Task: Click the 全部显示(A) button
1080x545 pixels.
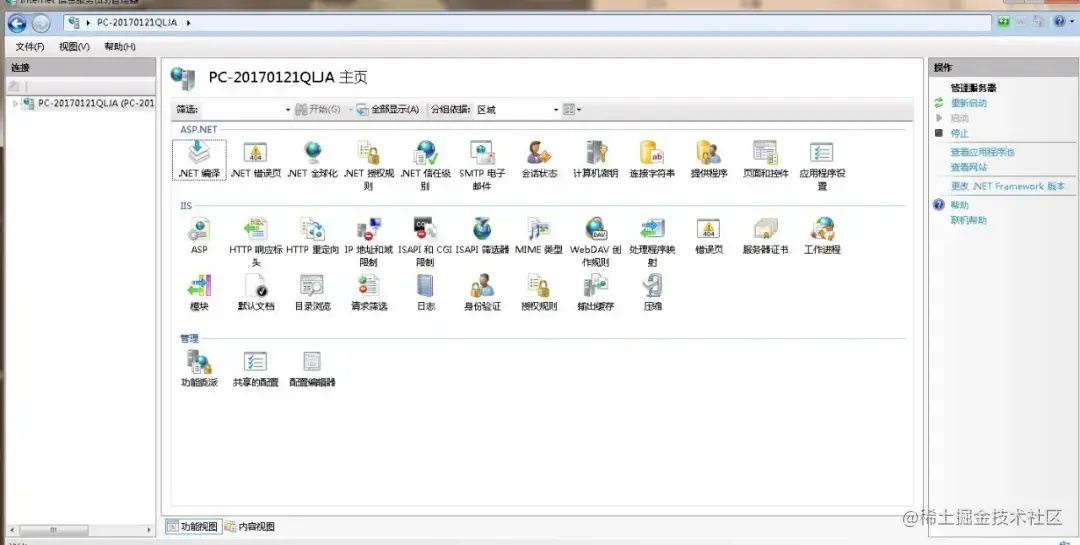Action: 388,110
